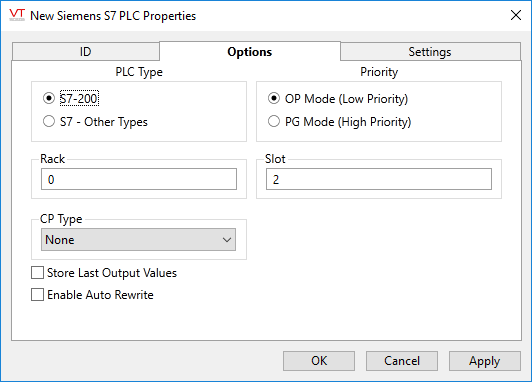Image resolution: width=532 pixels, height=382 pixels.
Task: Click into the Rack input field
Action: coord(139,179)
